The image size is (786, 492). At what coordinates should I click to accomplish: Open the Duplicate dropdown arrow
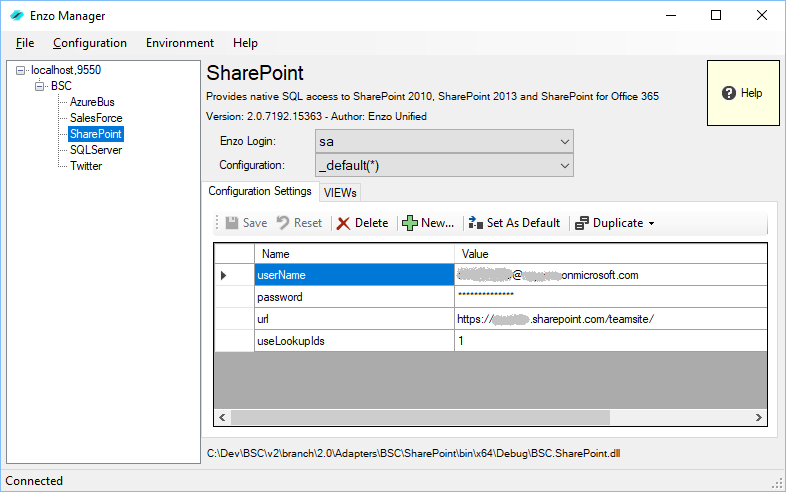(651, 224)
